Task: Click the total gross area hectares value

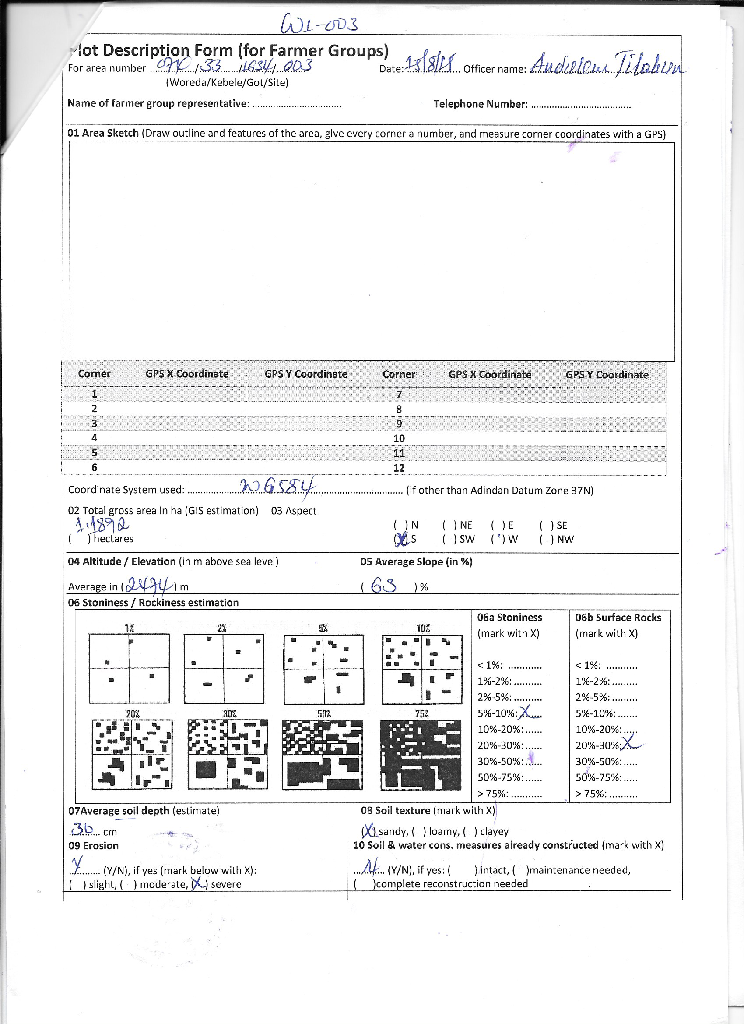Action: pos(101,525)
